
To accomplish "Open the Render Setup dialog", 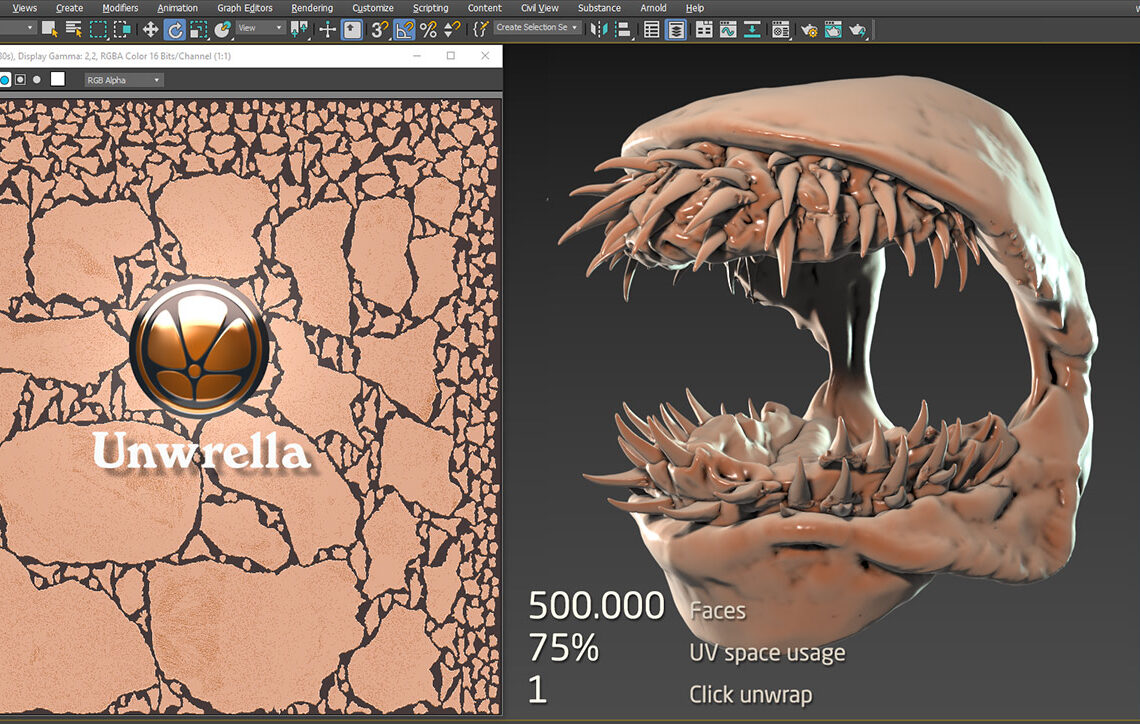I will pyautogui.click(x=811, y=29).
